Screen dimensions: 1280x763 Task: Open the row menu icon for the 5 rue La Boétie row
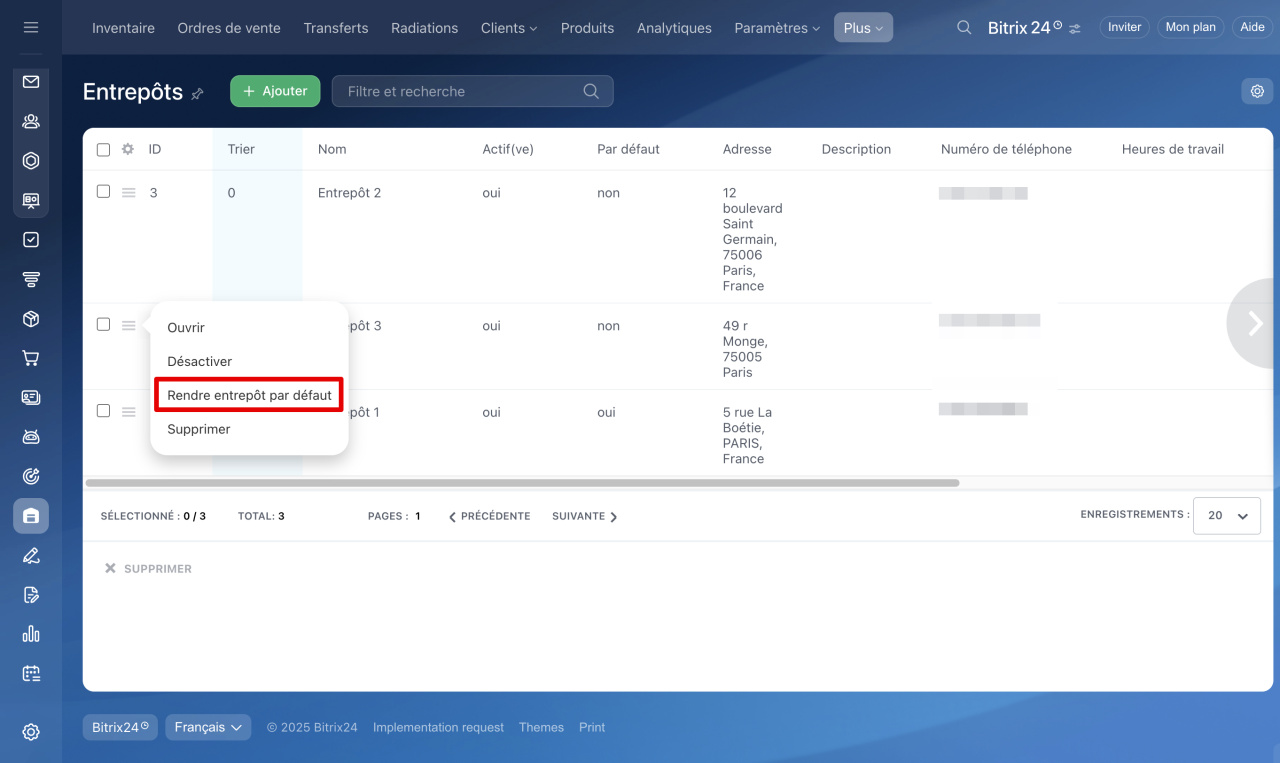click(x=129, y=411)
